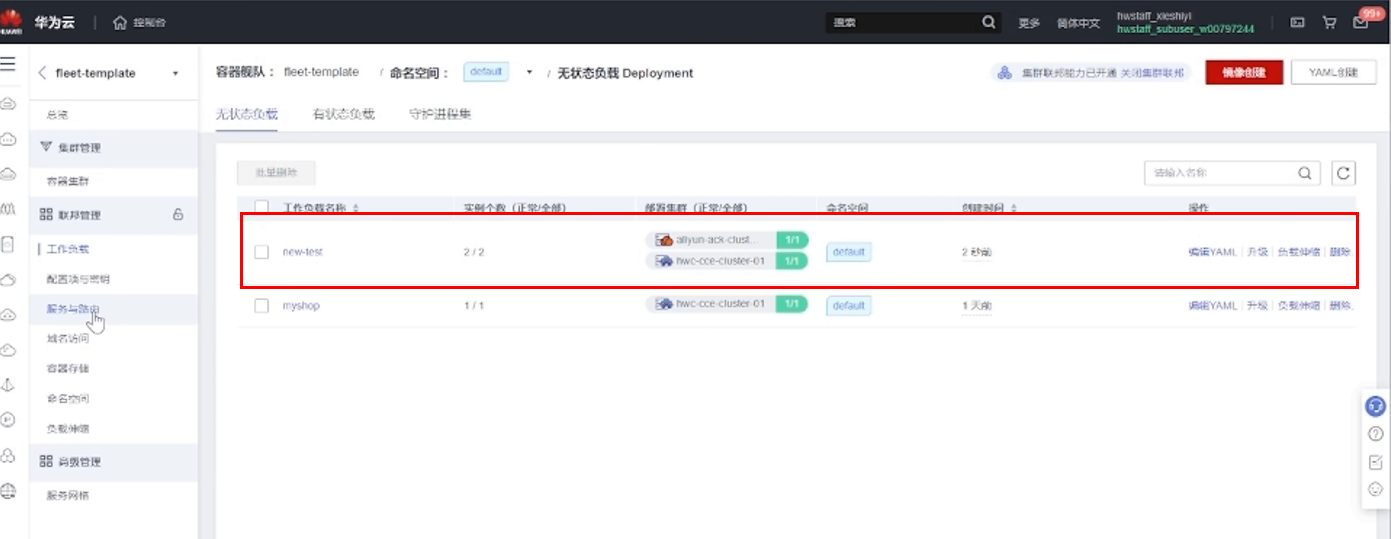Open 服务与路由 in the sidebar
The width and height of the screenshot is (1391, 539).
(x=73, y=309)
